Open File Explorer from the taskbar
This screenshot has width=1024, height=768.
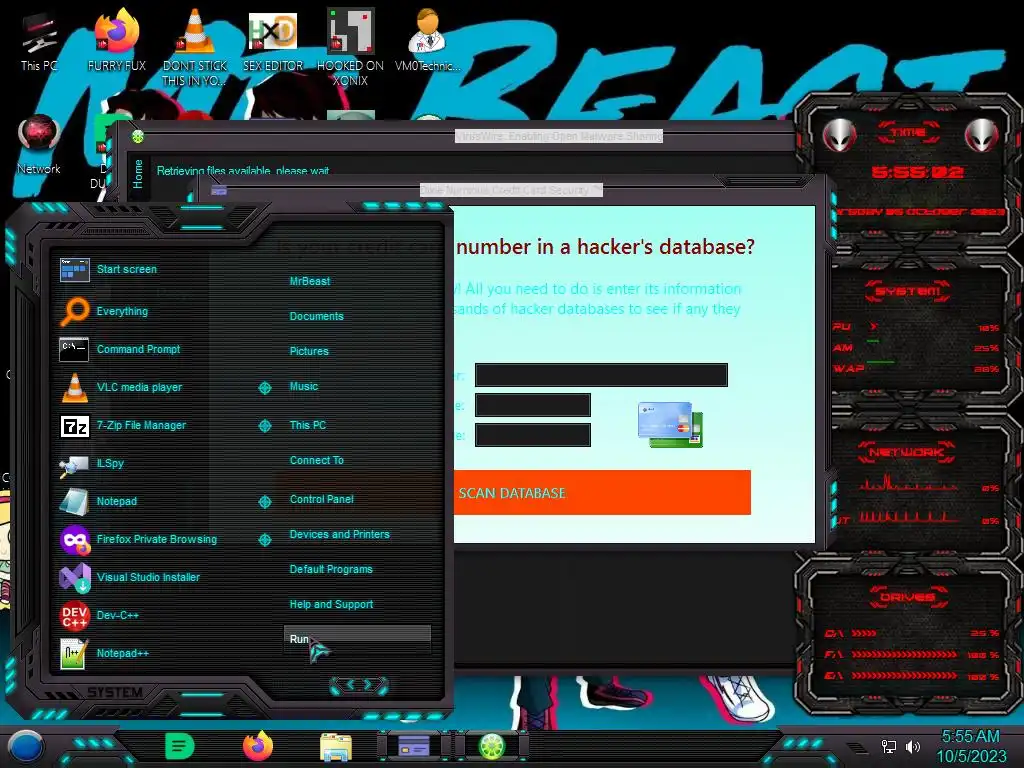pyautogui.click(x=336, y=746)
